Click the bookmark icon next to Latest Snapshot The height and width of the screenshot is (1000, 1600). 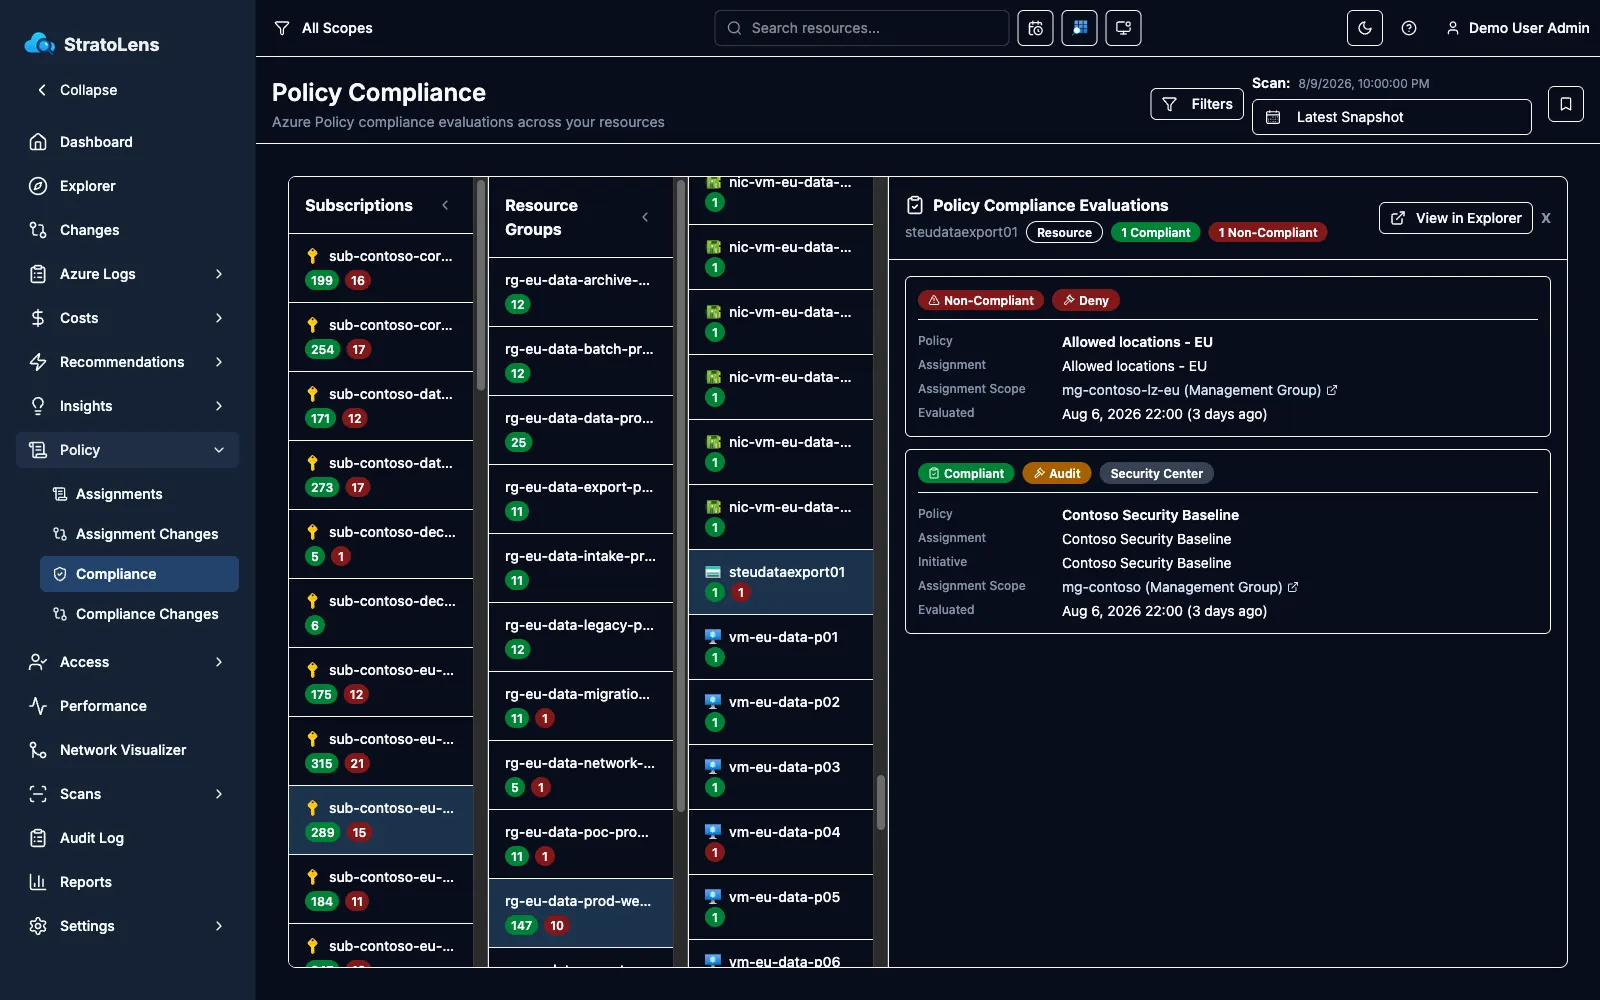[1566, 104]
